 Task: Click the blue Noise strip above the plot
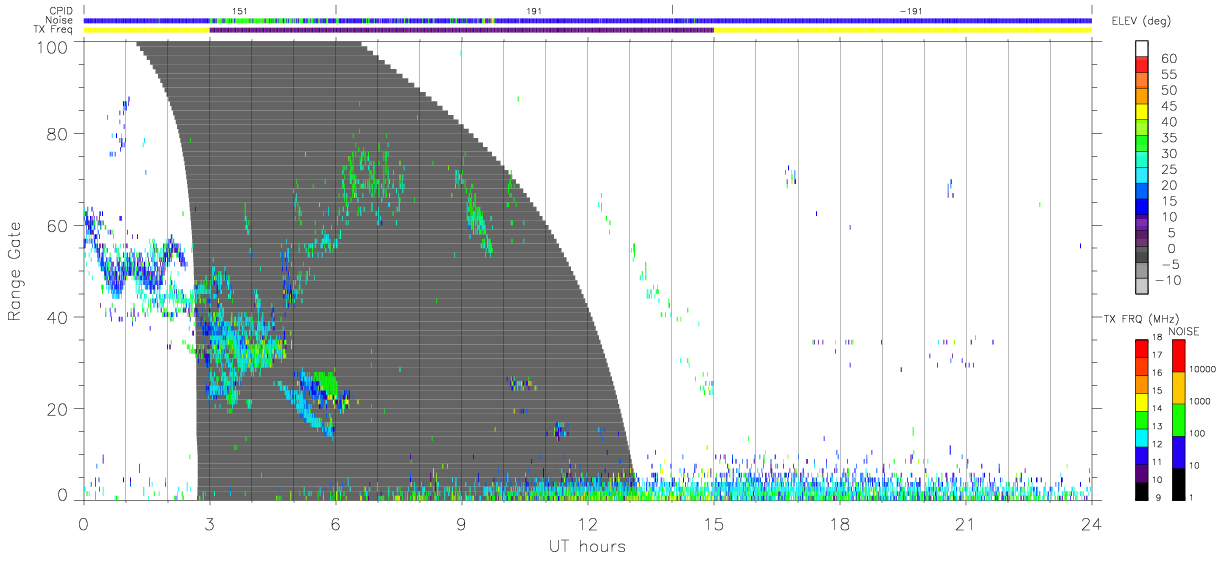point(587,20)
